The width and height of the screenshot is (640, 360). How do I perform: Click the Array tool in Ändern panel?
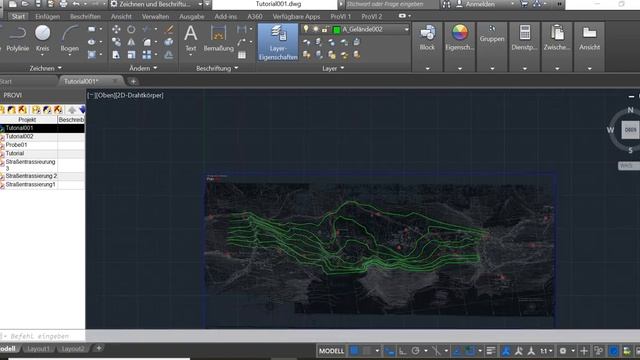click(x=147, y=55)
